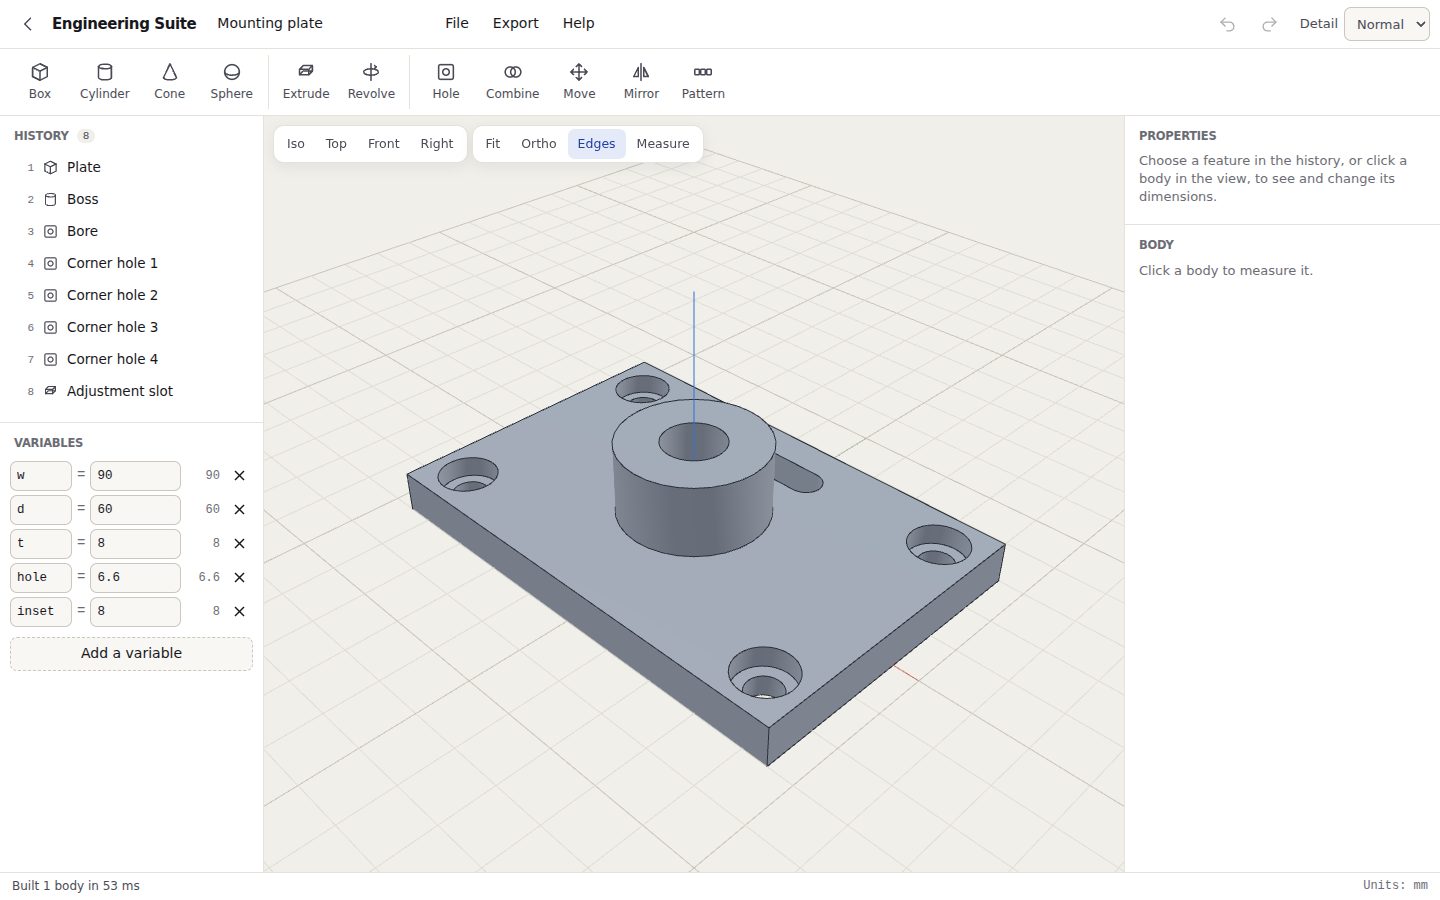Delete the w variable
This screenshot has width=1440, height=900.
coord(239,476)
